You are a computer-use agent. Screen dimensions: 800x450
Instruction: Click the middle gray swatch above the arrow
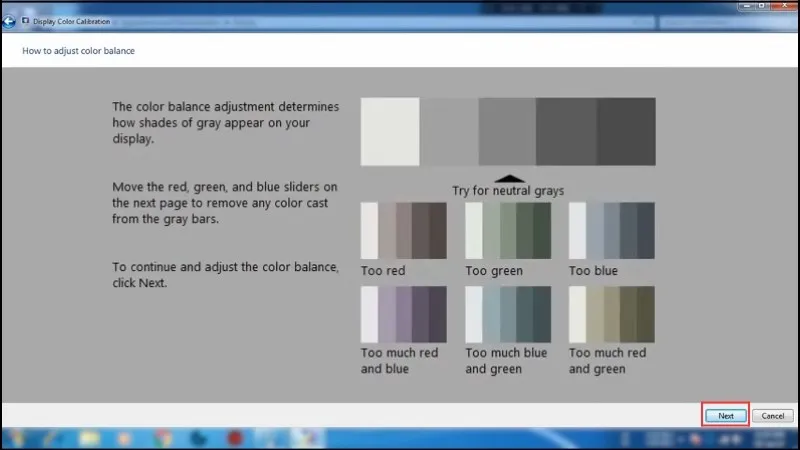point(507,131)
